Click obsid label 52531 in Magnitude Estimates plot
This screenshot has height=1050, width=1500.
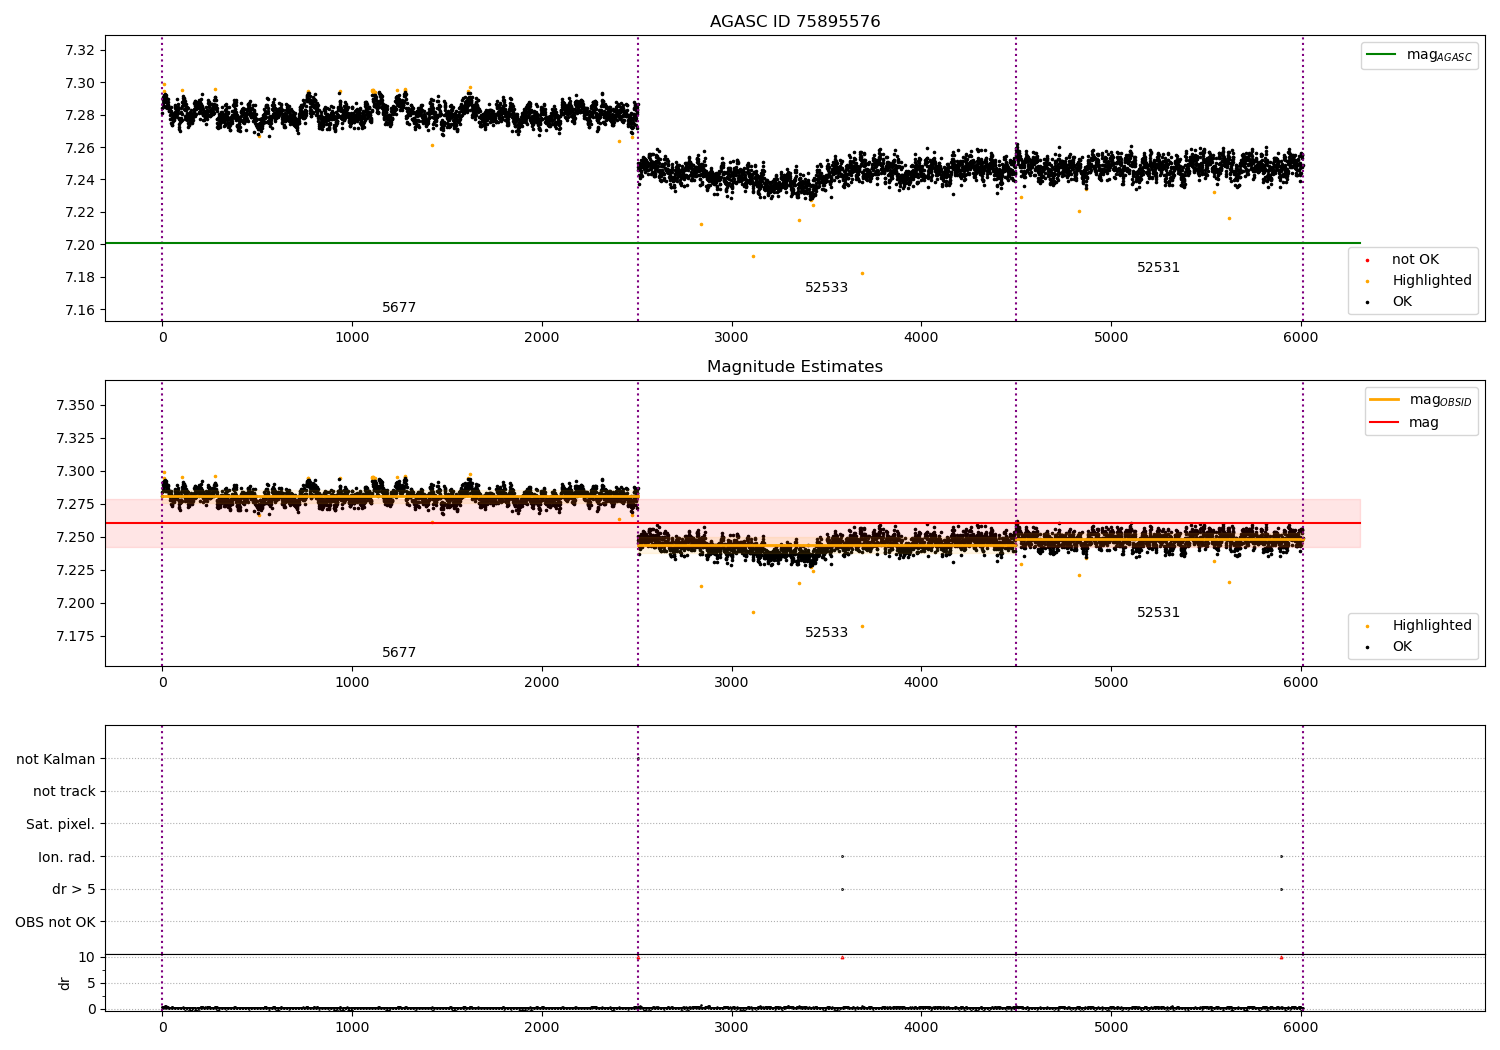pos(1158,613)
